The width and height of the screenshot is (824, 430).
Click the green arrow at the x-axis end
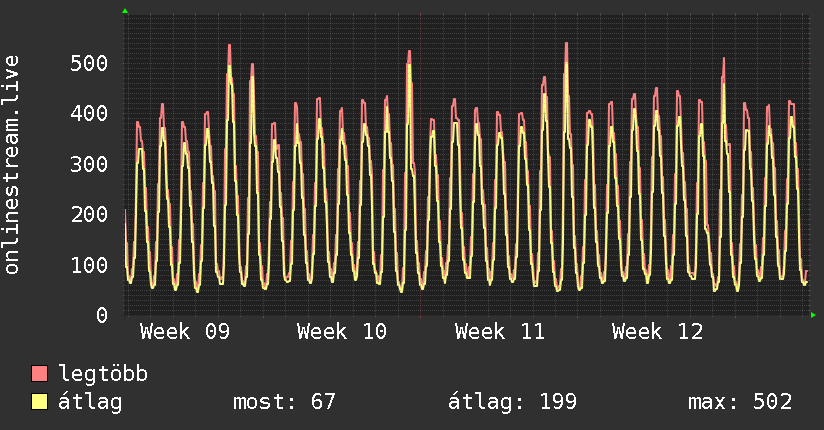click(x=813, y=315)
